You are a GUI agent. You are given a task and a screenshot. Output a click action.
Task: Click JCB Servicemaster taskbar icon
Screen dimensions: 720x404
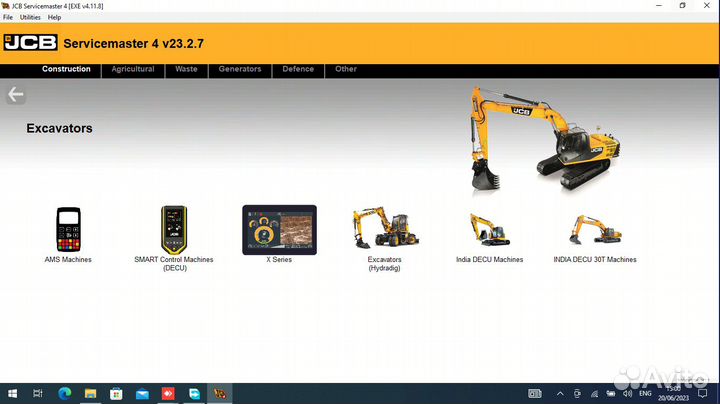coord(220,393)
